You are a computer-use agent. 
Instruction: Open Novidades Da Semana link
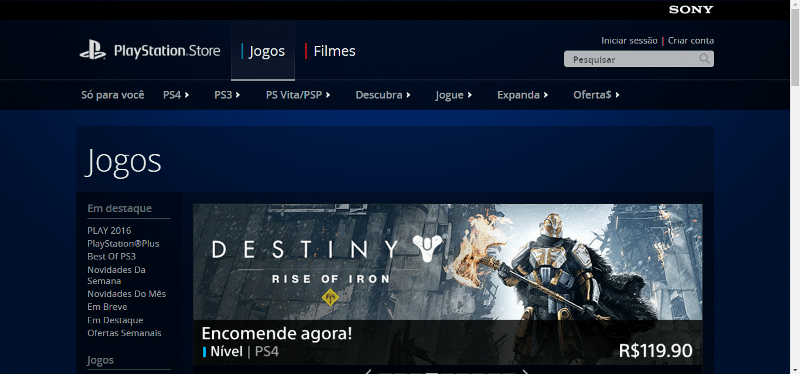(x=116, y=275)
